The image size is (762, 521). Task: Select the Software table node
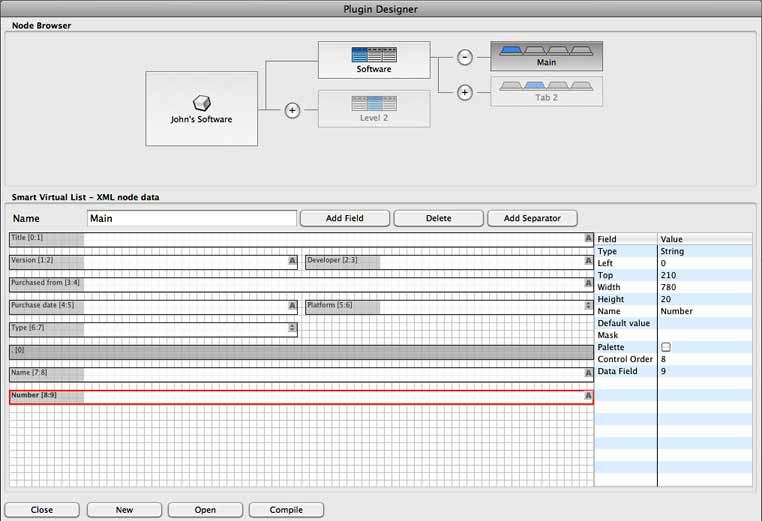tap(374, 59)
